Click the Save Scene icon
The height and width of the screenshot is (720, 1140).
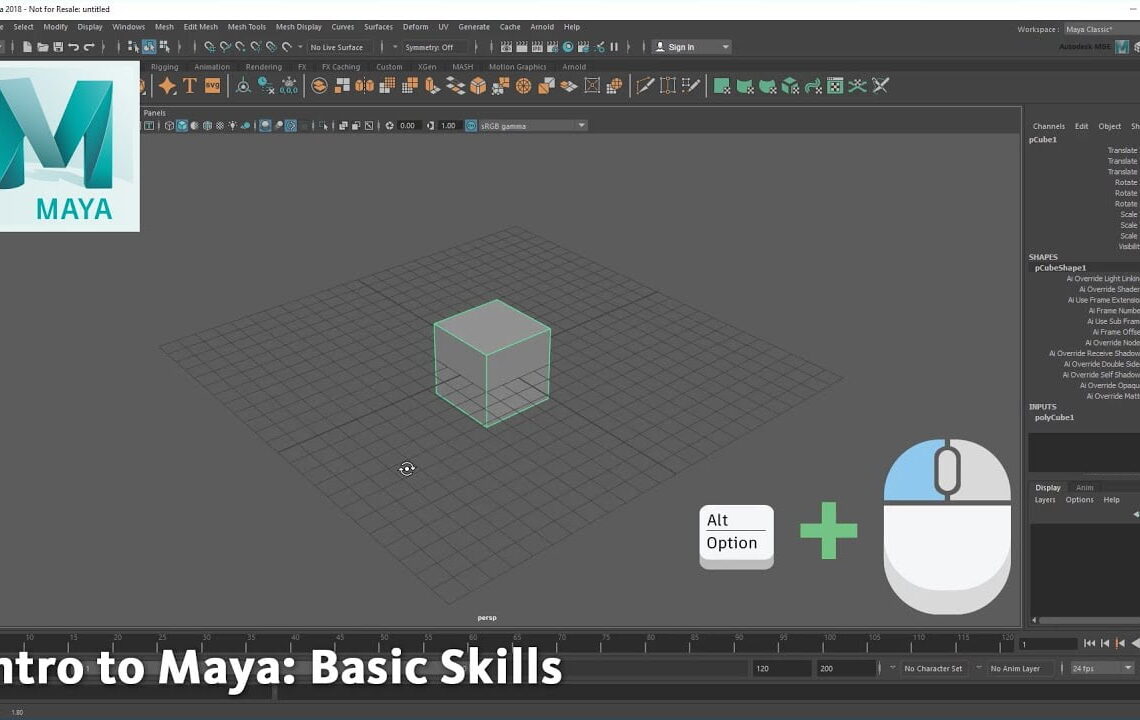pos(58,45)
